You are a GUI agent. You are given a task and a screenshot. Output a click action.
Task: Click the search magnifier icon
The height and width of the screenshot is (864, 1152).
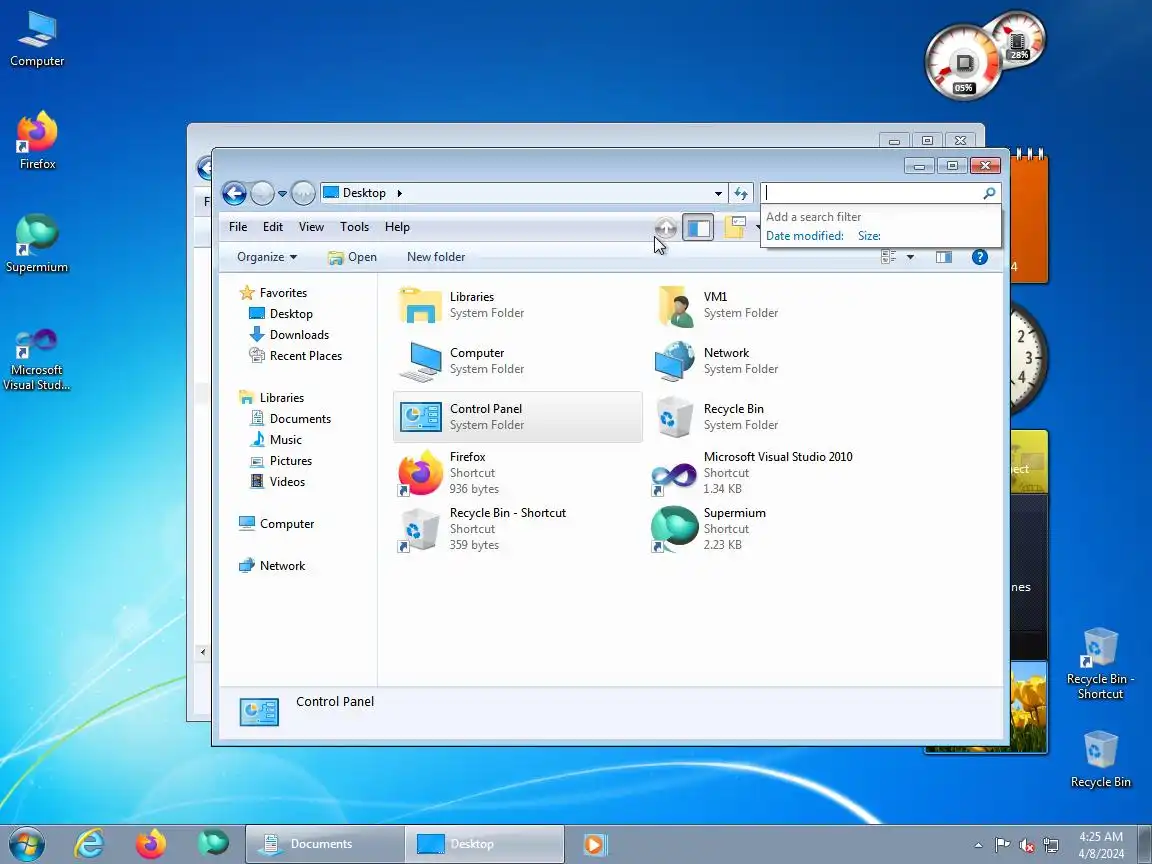coord(989,192)
